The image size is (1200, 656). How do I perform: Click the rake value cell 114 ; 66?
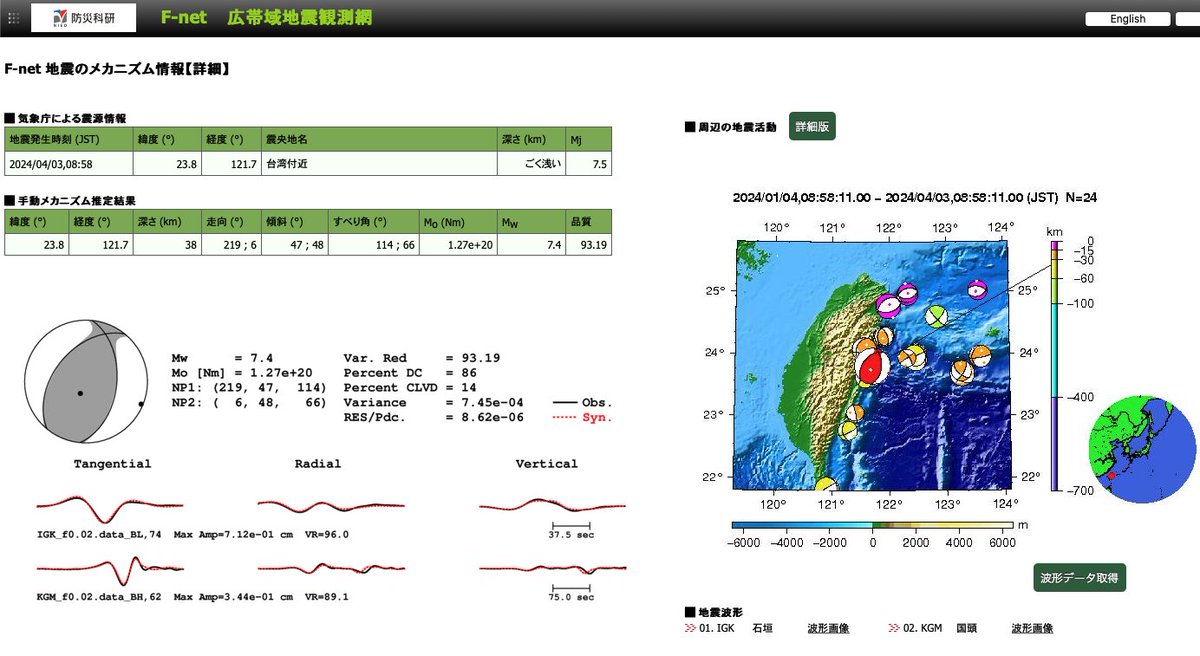374,244
